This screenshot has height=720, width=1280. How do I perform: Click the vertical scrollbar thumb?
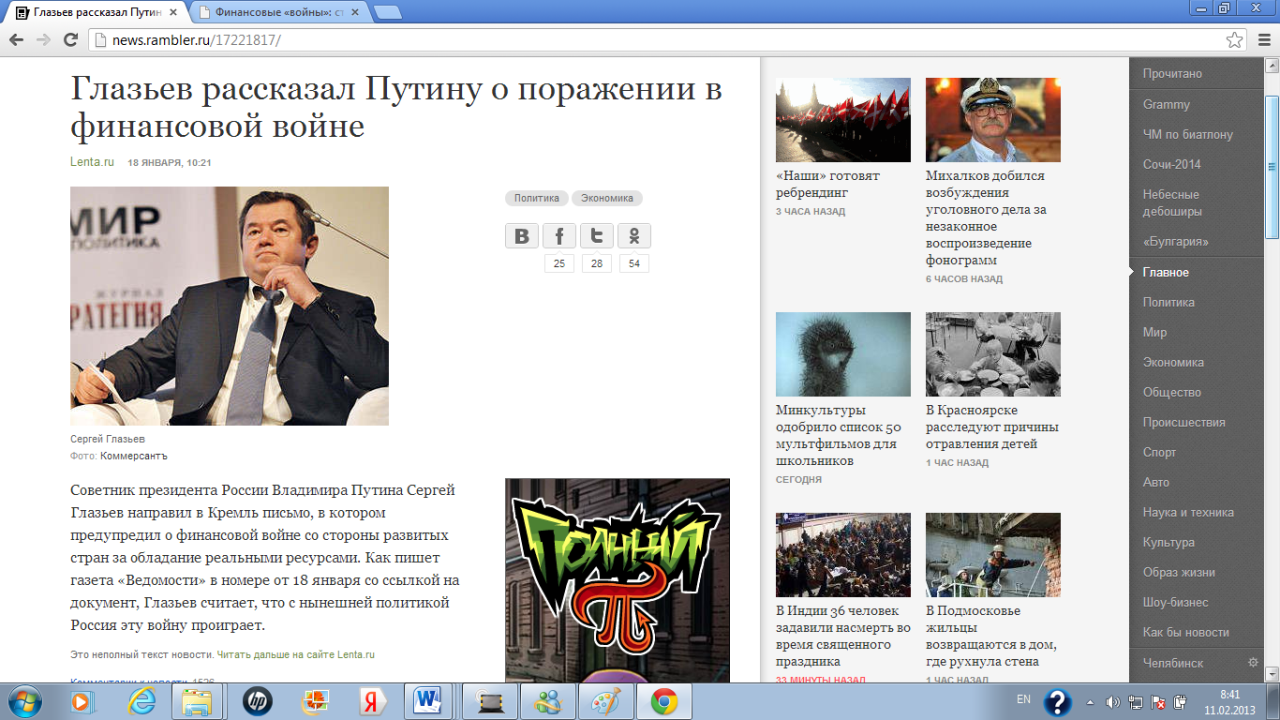(x=1272, y=166)
